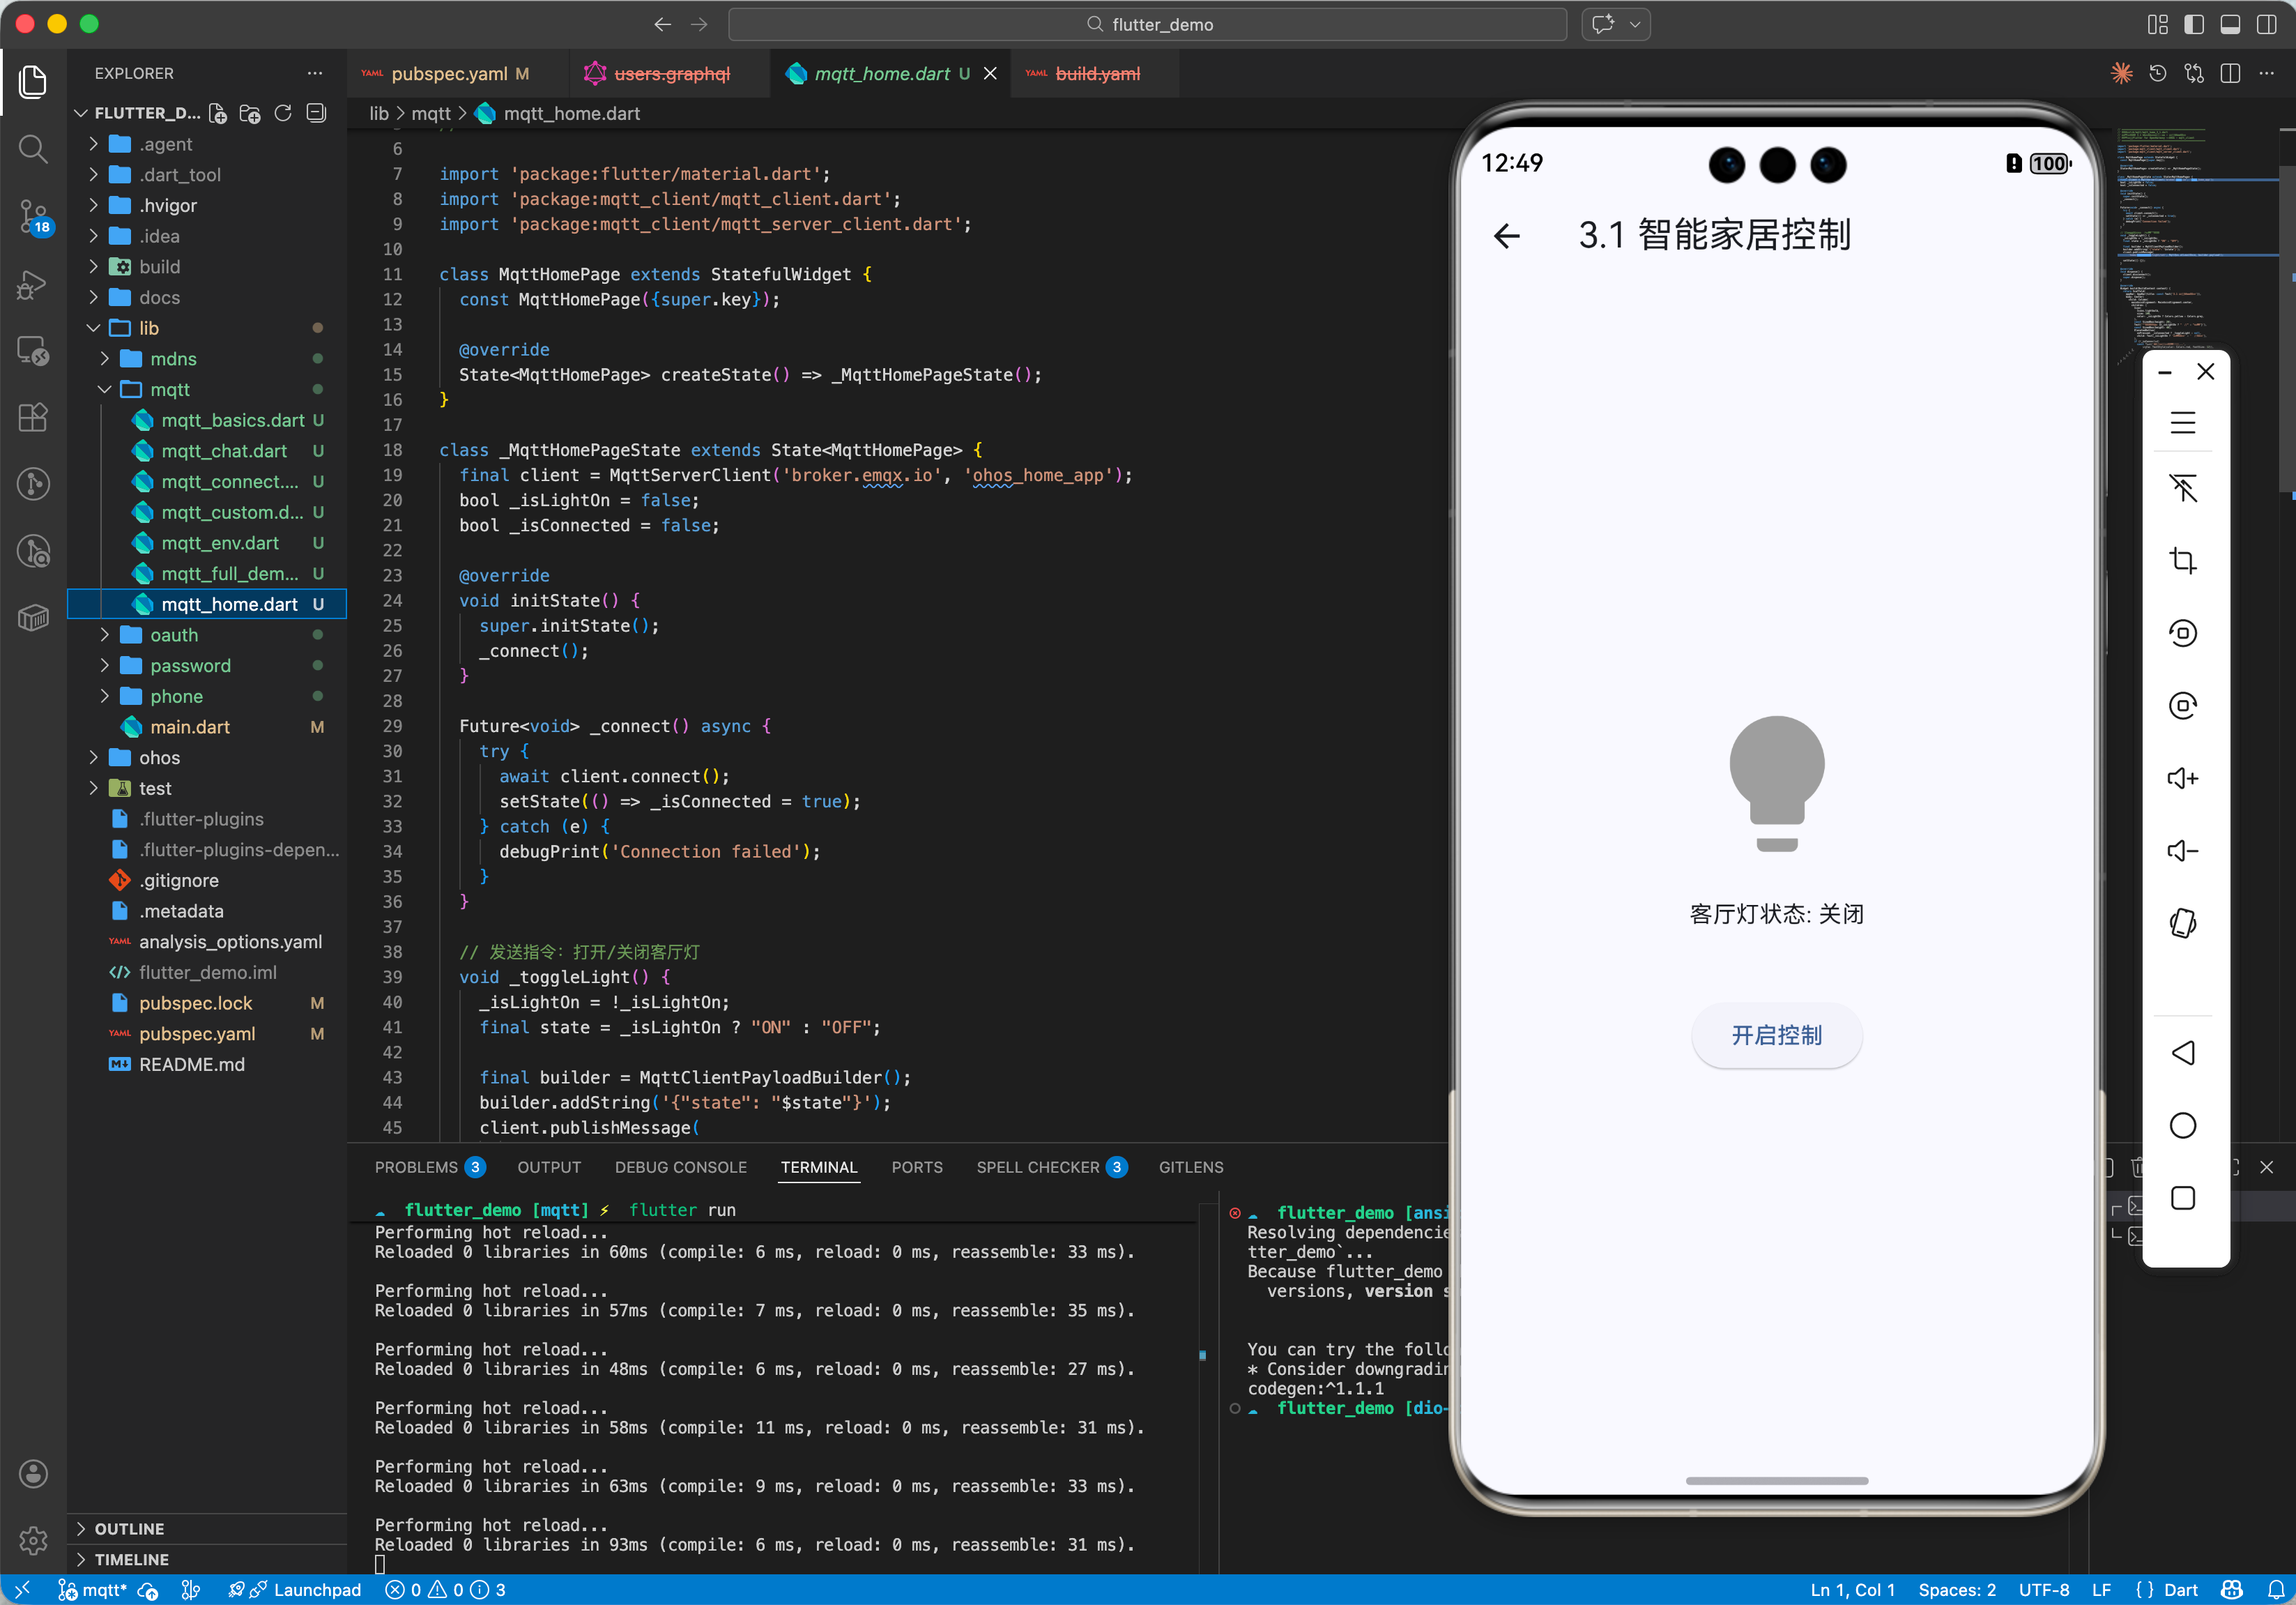Collapse the mqtt folder
2296x1605 pixels.
pos(170,389)
